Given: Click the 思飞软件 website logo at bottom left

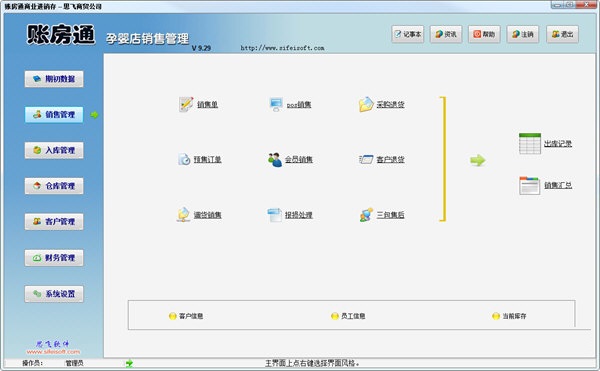Looking at the screenshot, I should coord(53,347).
